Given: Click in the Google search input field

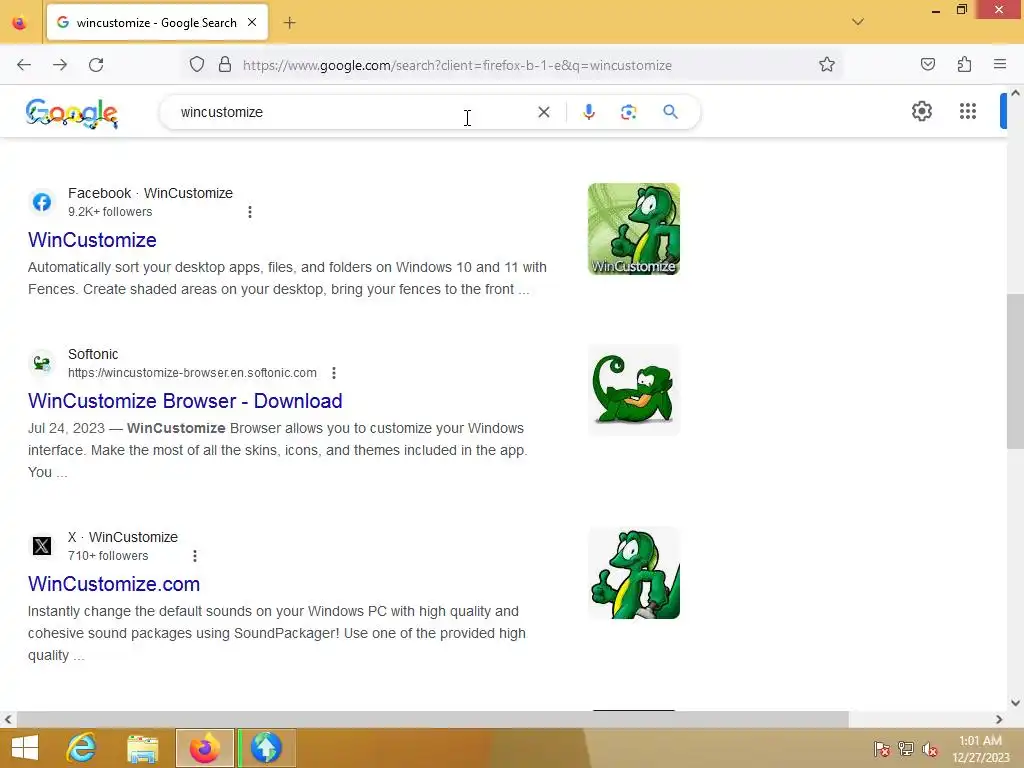Looking at the screenshot, I should (353, 112).
